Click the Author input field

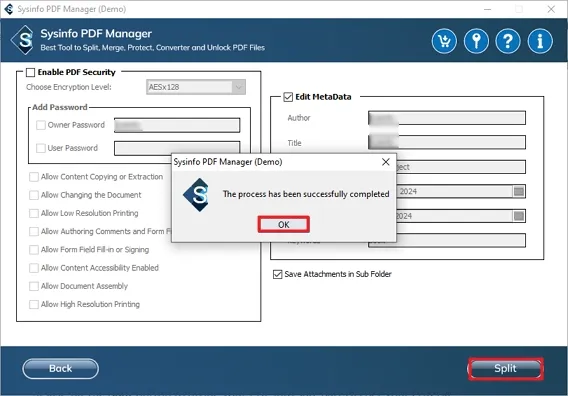tap(447, 118)
